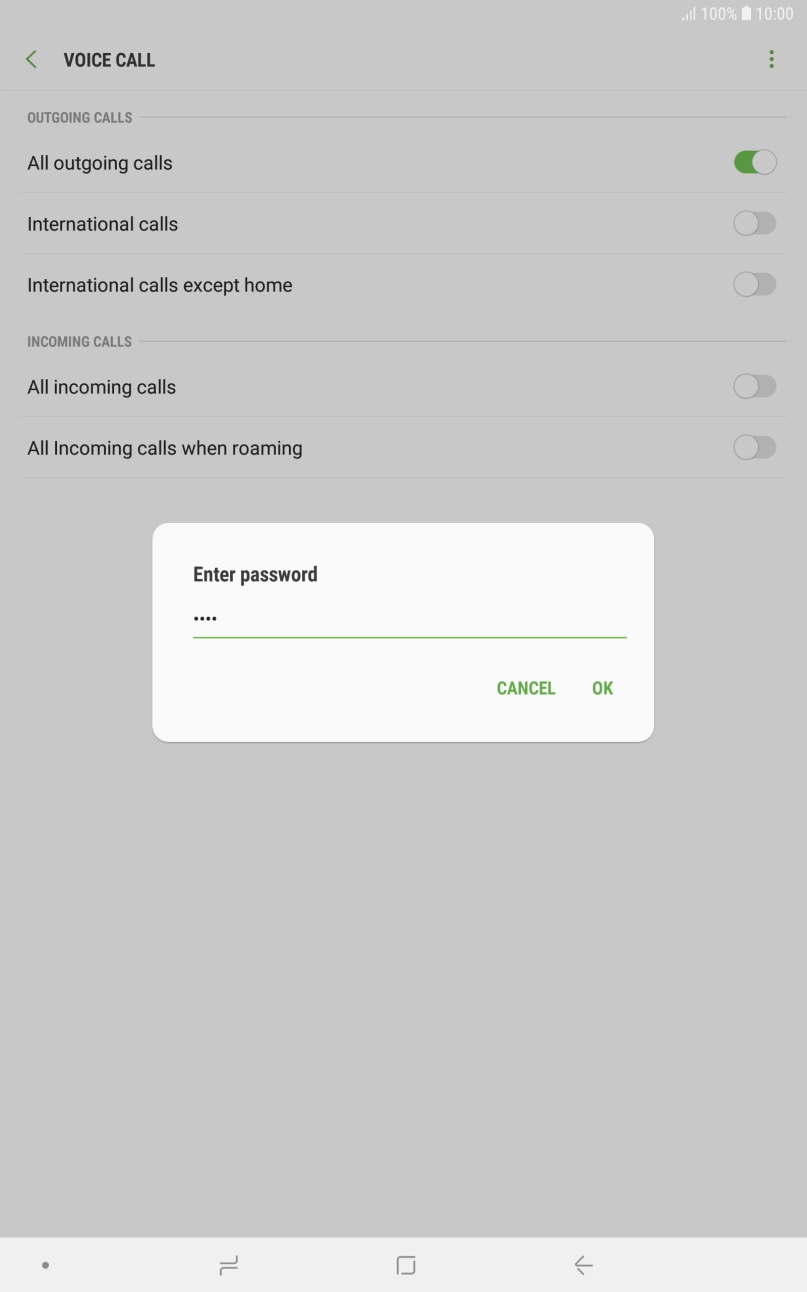The width and height of the screenshot is (807, 1292).
Task: Select the INCOMING CALLS section header
Action: tap(80, 341)
